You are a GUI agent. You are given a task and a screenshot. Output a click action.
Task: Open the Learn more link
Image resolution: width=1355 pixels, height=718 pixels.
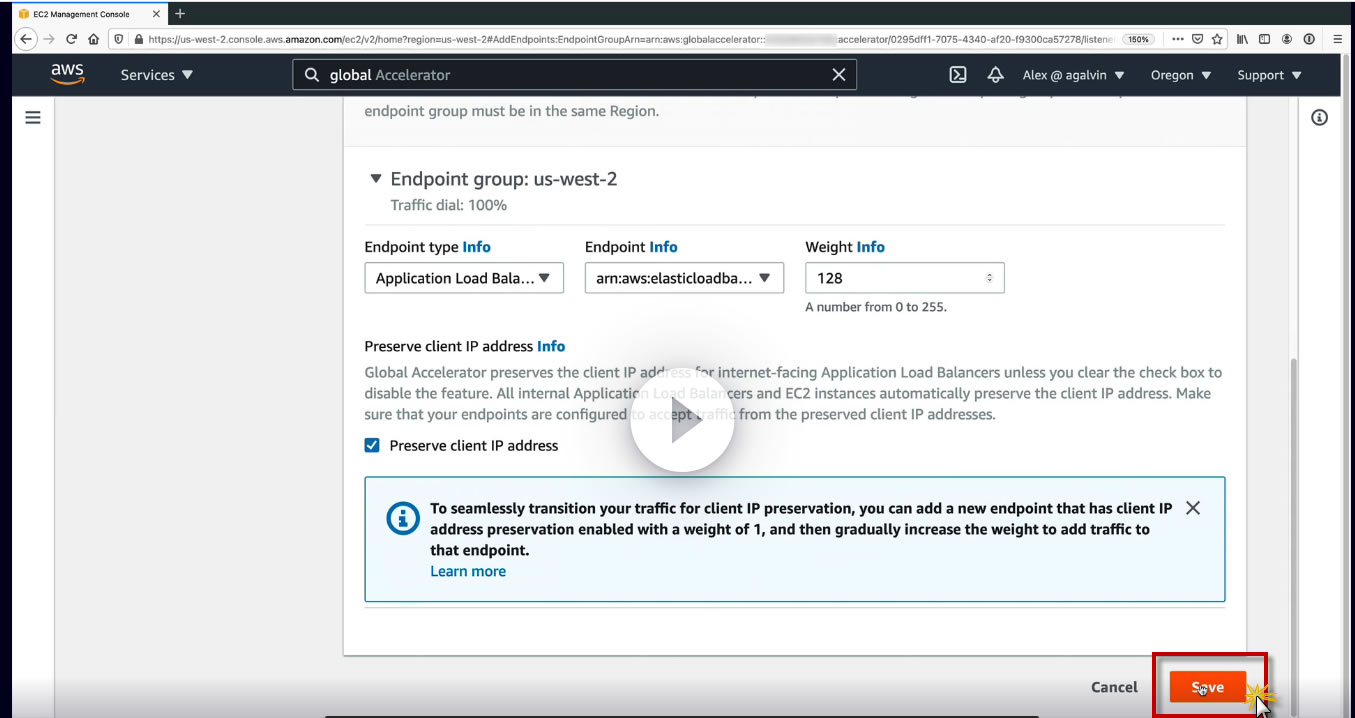(x=468, y=571)
